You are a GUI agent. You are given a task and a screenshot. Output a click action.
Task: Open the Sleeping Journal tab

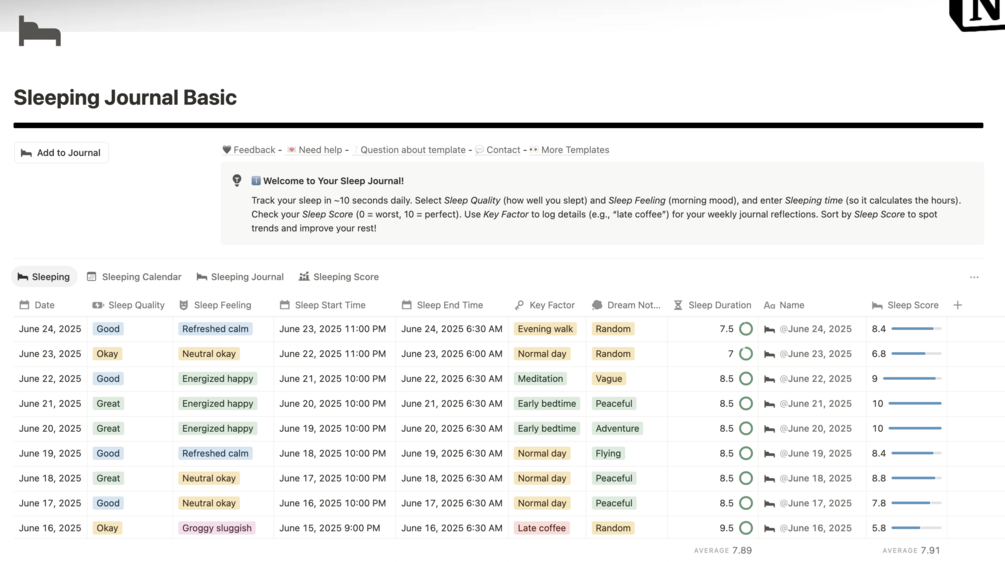240,277
